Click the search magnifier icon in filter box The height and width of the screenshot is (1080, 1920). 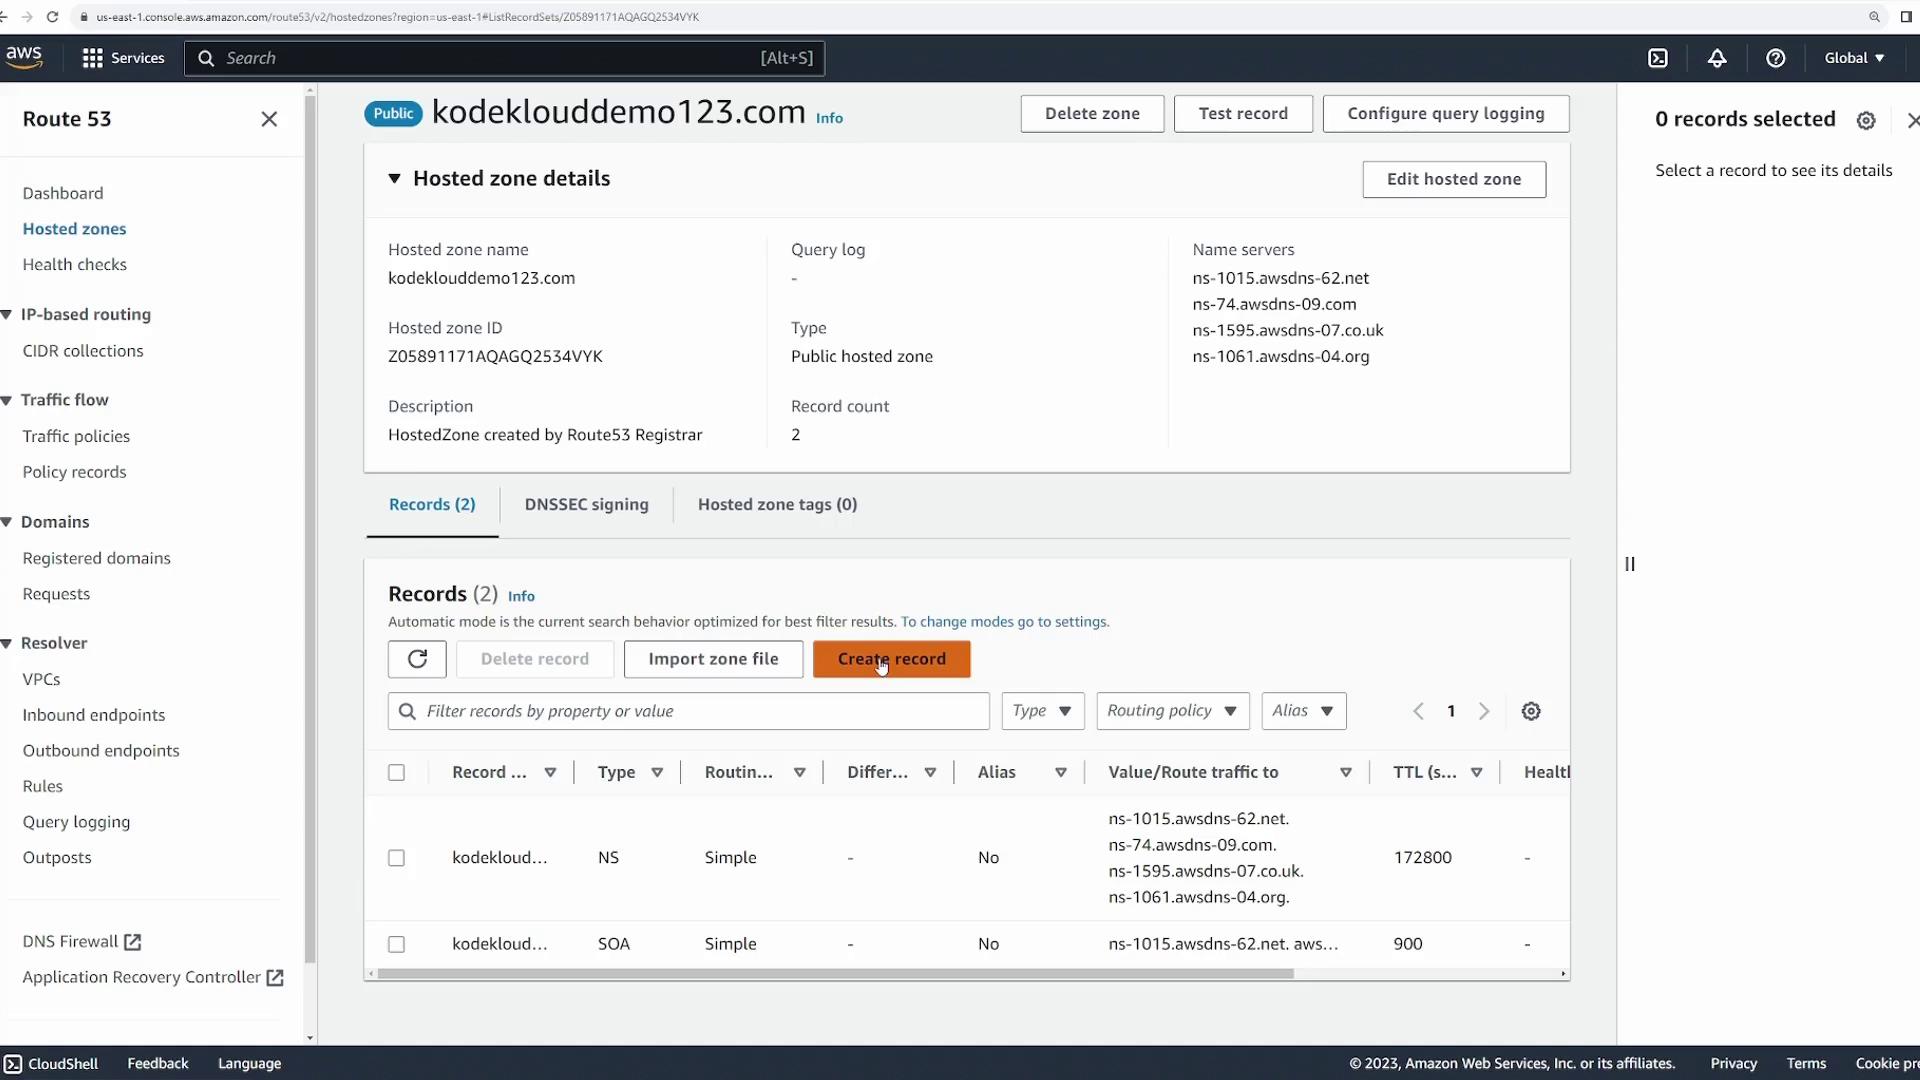pos(407,711)
